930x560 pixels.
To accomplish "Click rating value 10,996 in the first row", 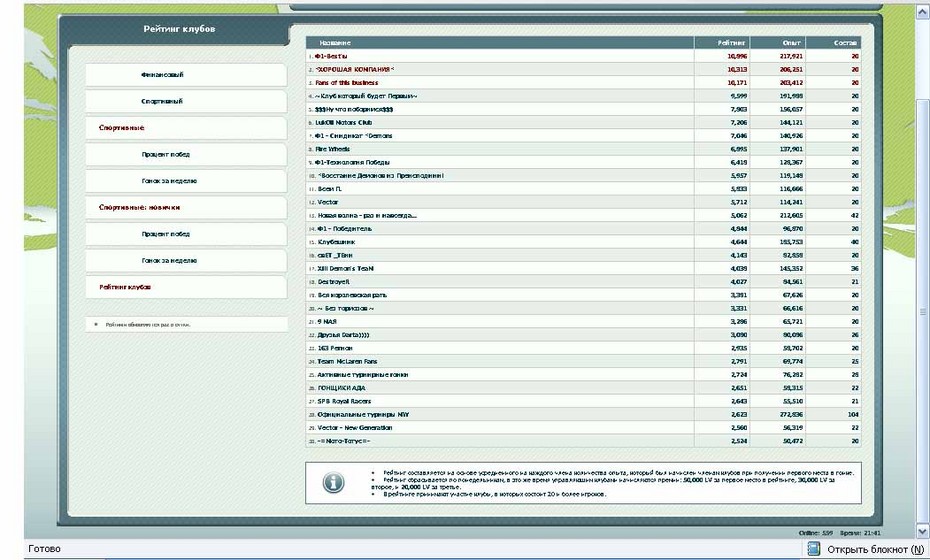I will pos(737,56).
